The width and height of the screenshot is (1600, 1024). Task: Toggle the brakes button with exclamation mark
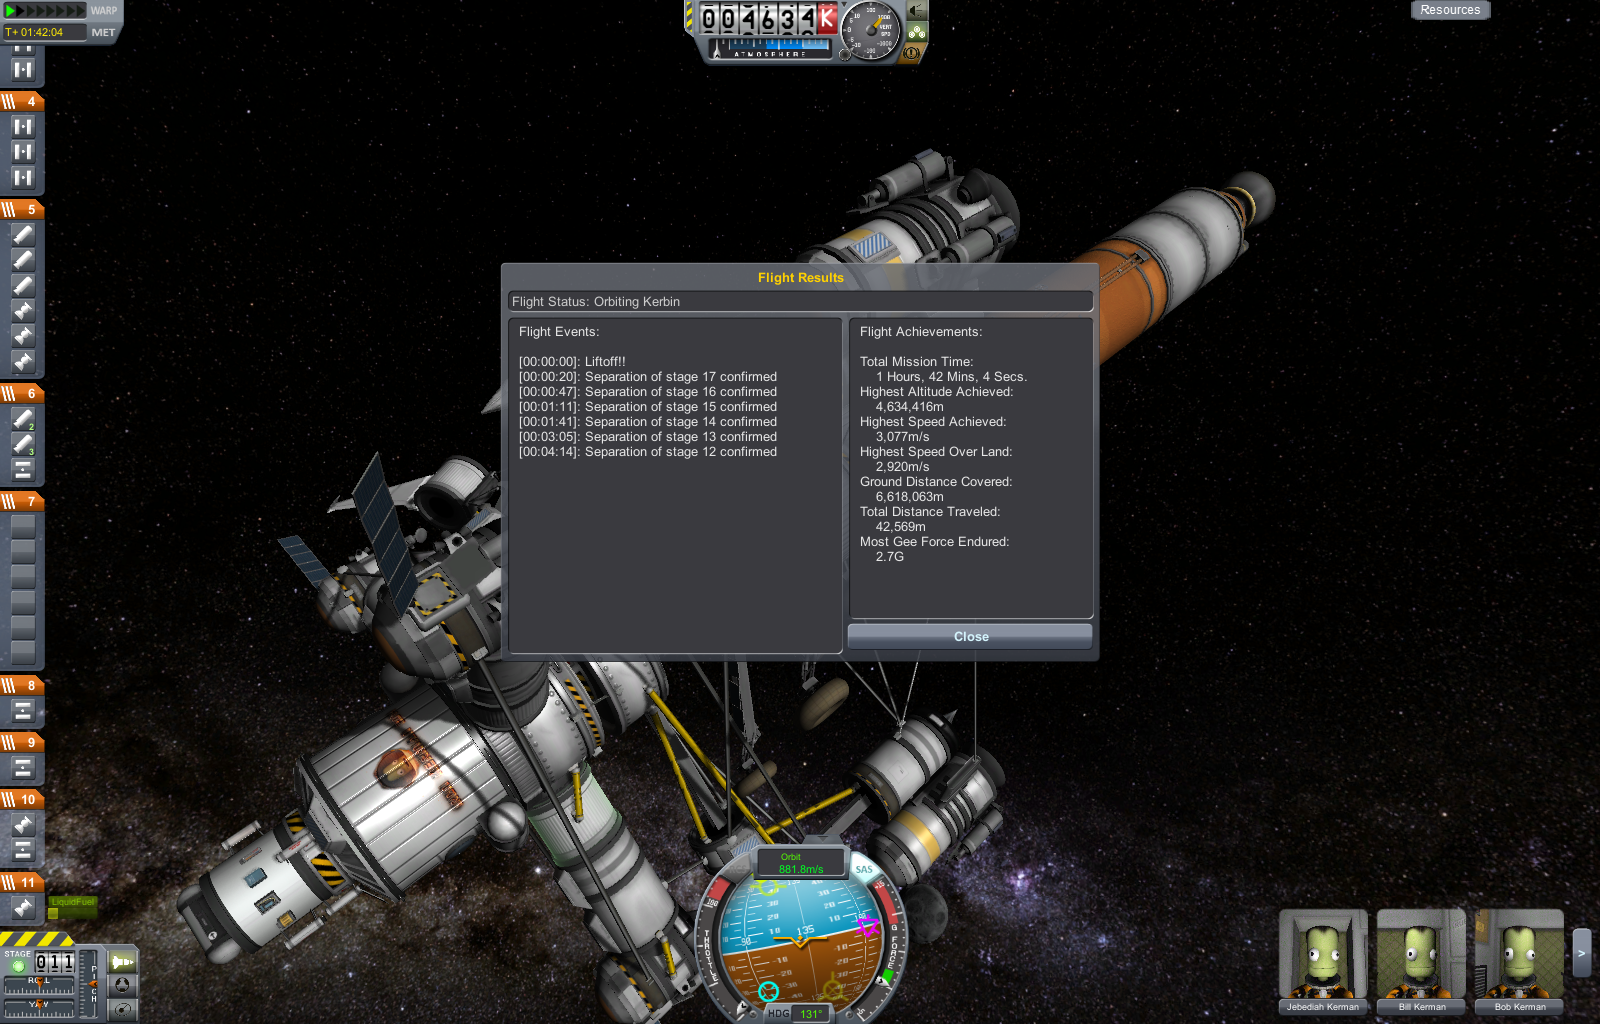911,53
